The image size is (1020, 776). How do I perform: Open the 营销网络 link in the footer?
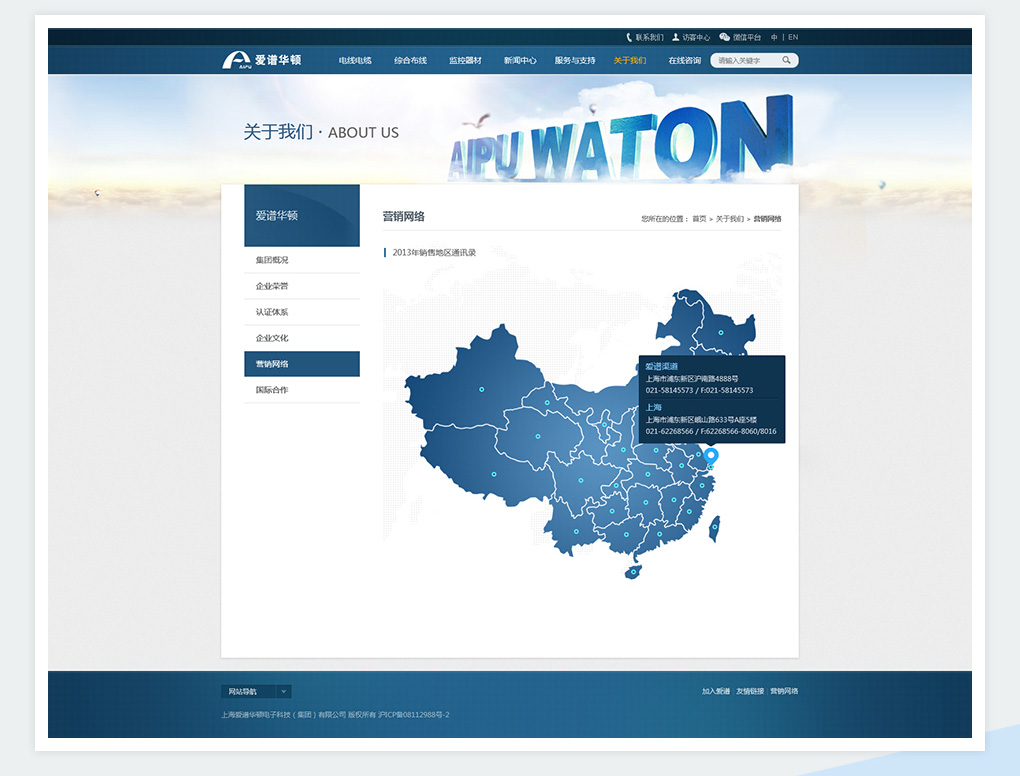click(x=784, y=691)
